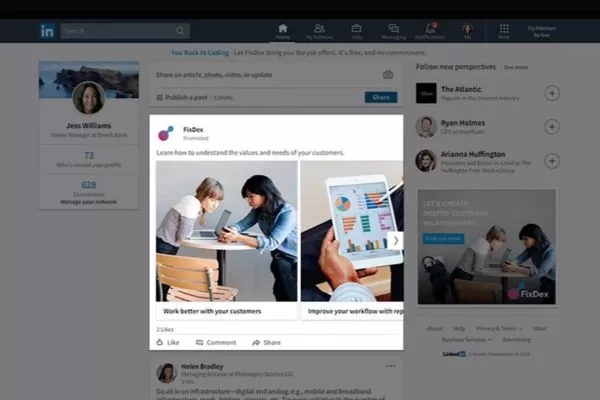Open the Work apps grid menu
Viewport: 600px width, 400px height.
[504, 31]
